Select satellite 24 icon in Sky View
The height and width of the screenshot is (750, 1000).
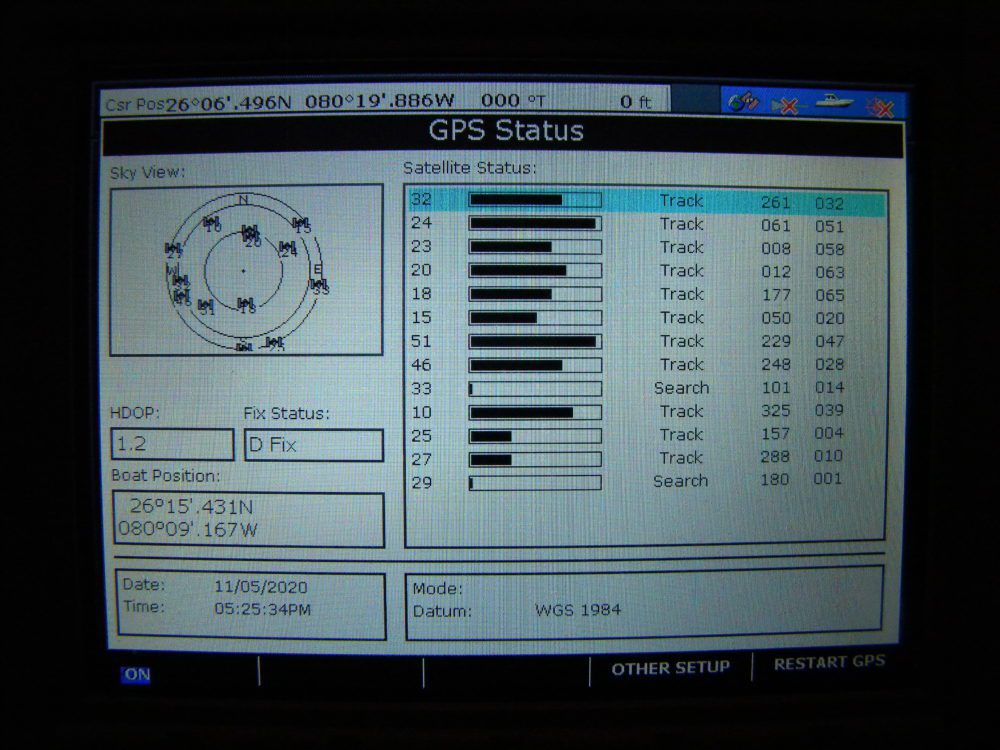[x=288, y=248]
